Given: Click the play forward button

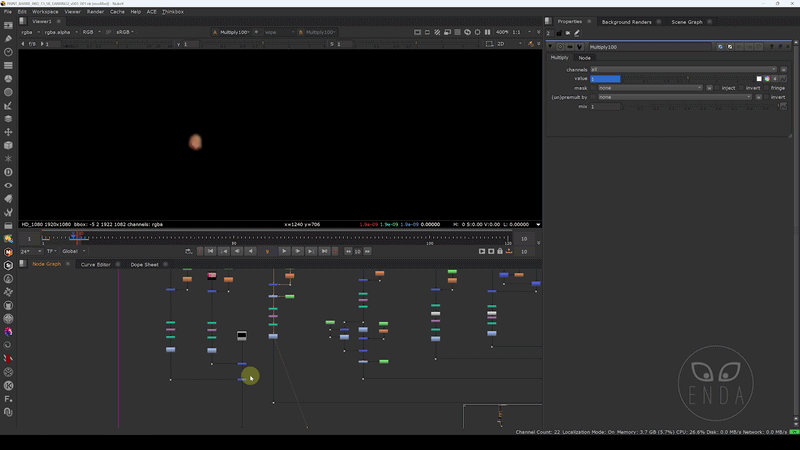Looking at the screenshot, I should (x=284, y=251).
